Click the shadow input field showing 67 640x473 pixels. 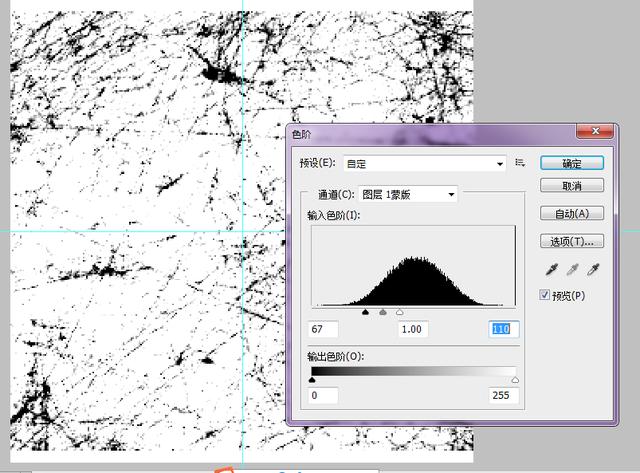(323, 329)
